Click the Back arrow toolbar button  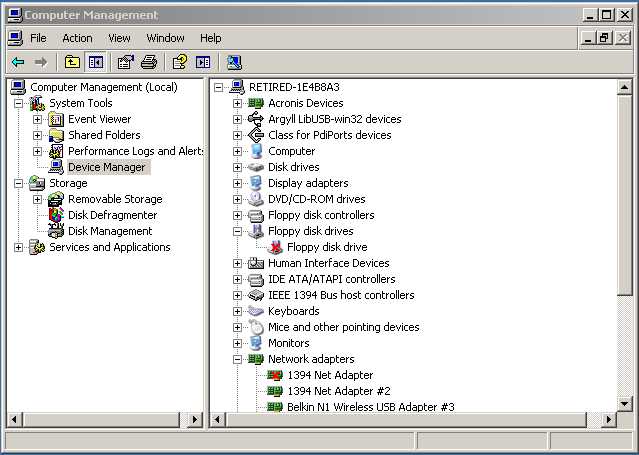18,62
